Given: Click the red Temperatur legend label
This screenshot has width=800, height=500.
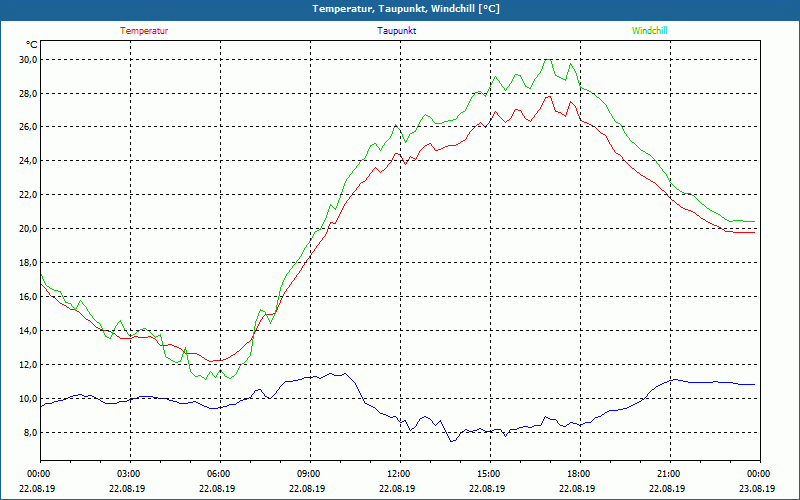Looking at the screenshot, I should pyautogui.click(x=144, y=31).
